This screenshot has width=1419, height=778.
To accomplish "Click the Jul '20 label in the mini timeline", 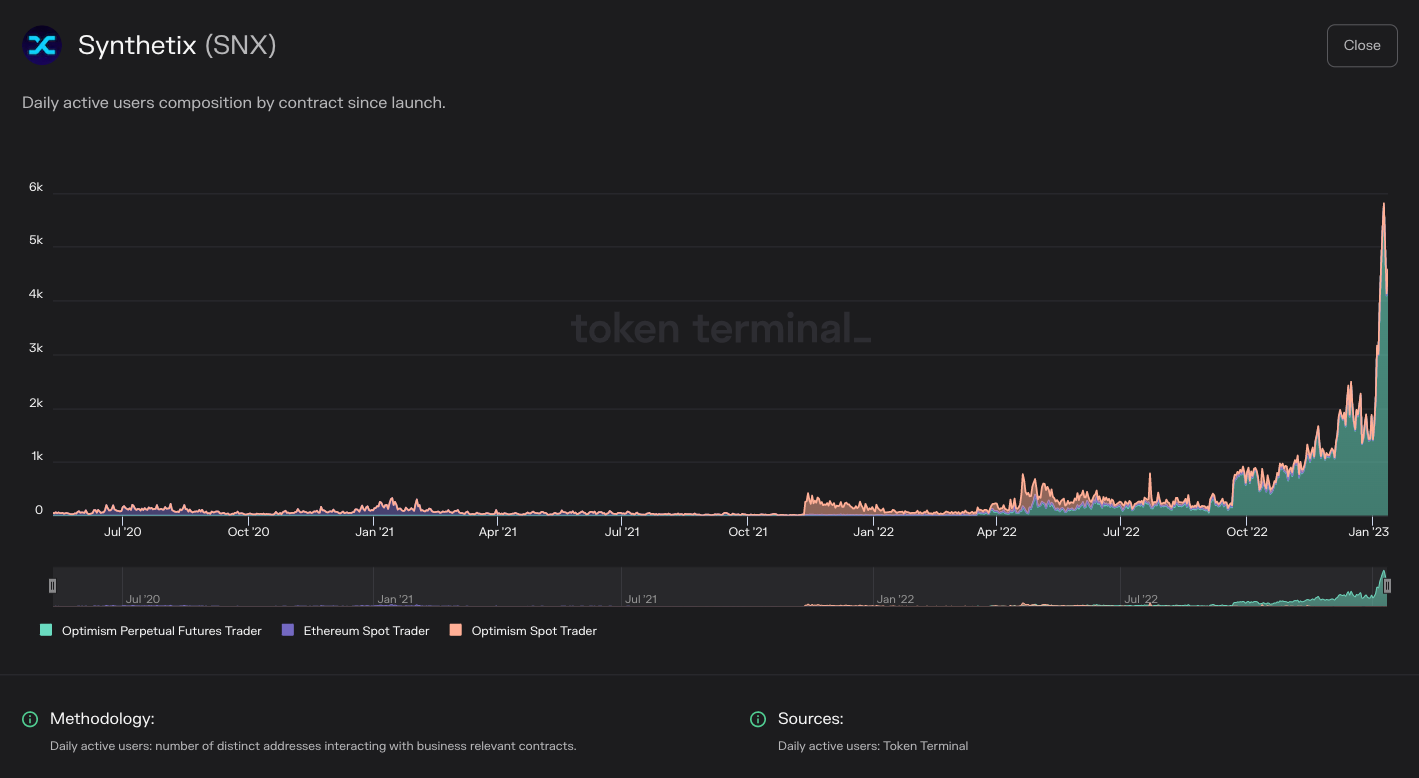I will [145, 599].
